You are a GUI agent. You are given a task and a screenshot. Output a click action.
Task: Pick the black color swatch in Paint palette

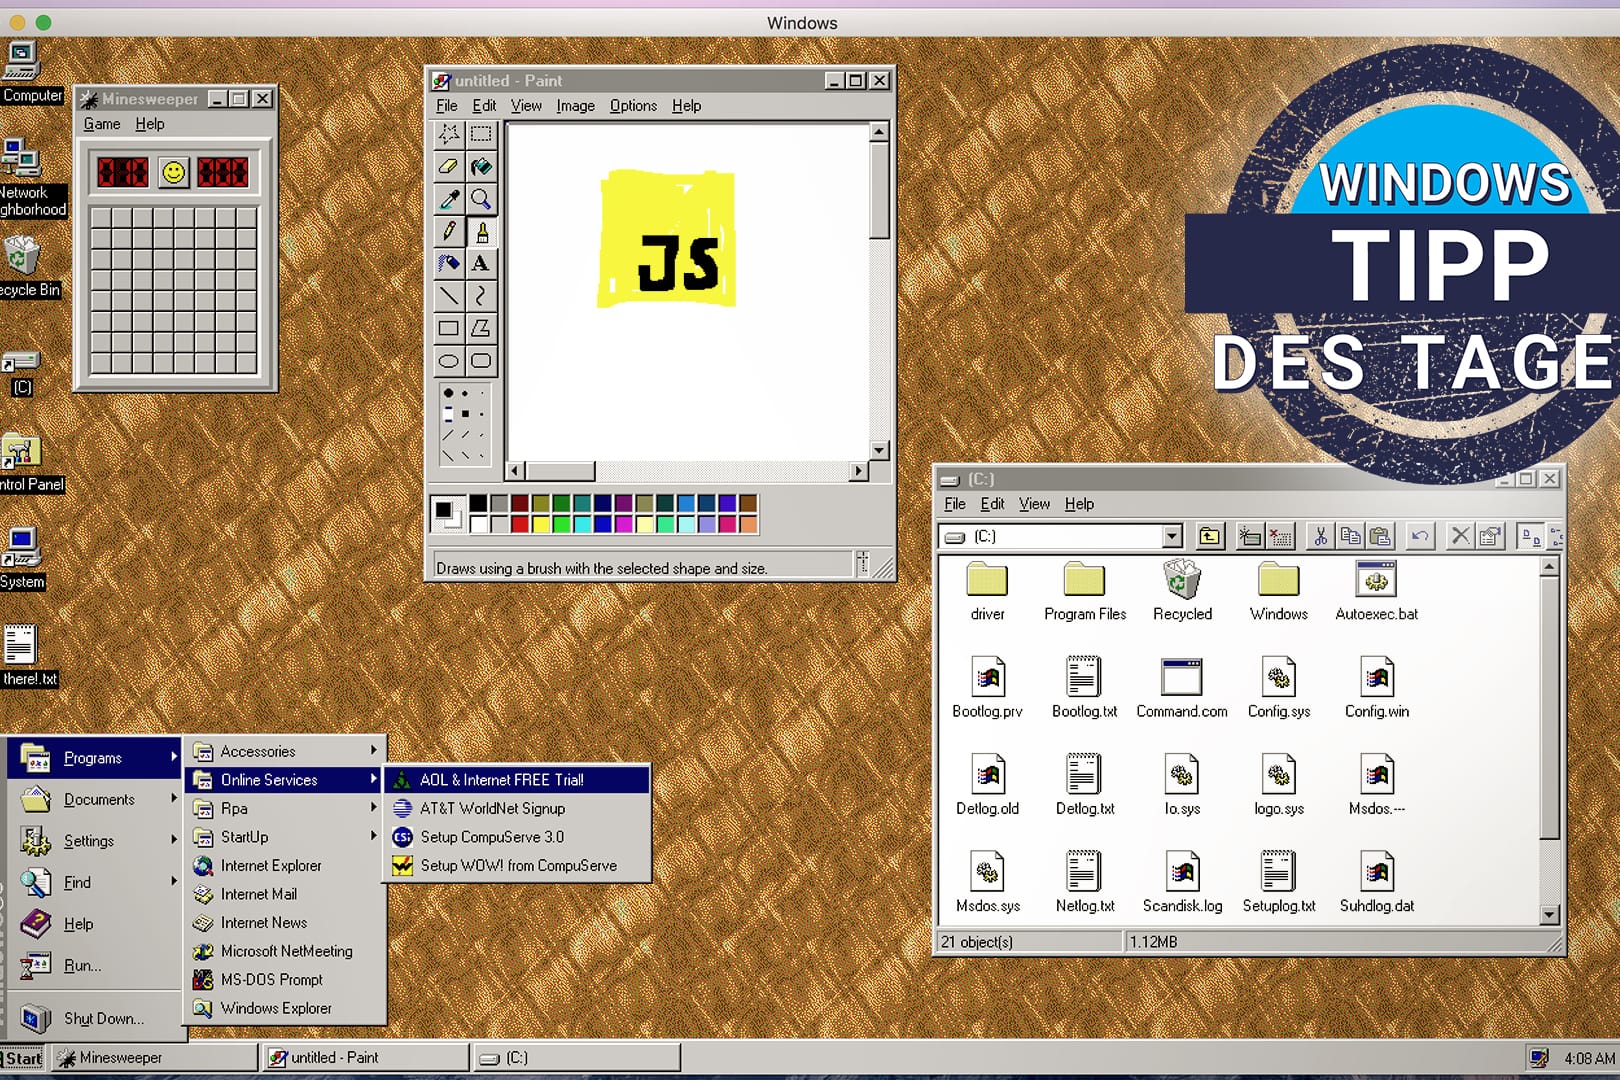point(478,503)
